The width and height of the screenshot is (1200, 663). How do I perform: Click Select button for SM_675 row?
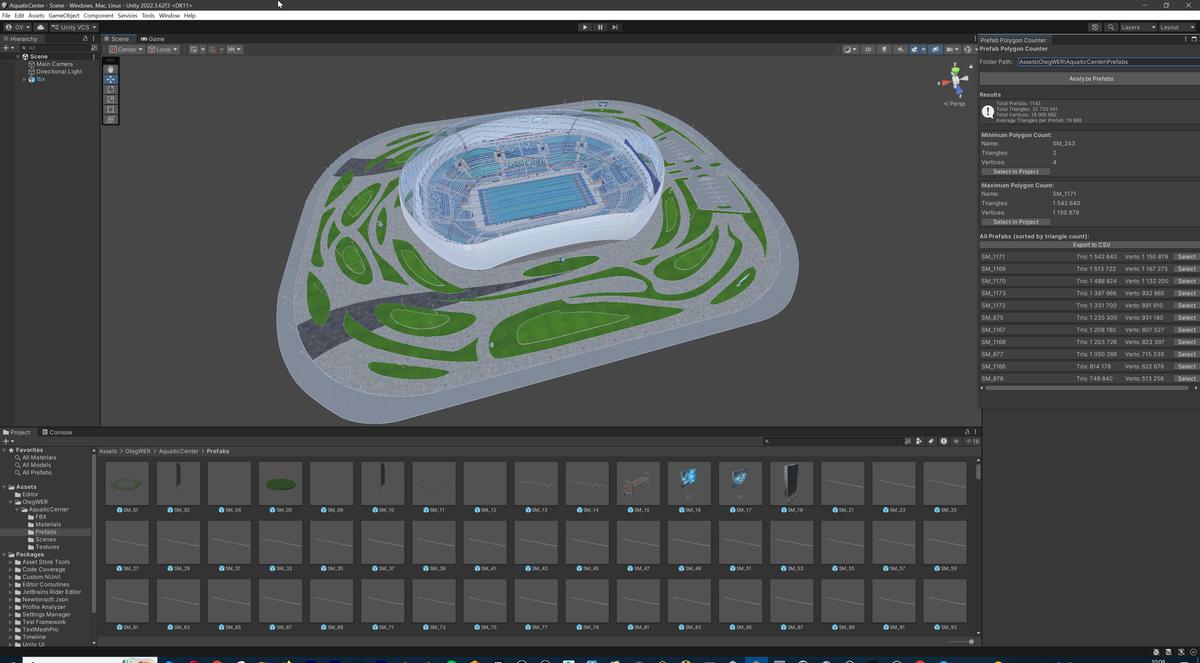pyautogui.click(x=1186, y=318)
